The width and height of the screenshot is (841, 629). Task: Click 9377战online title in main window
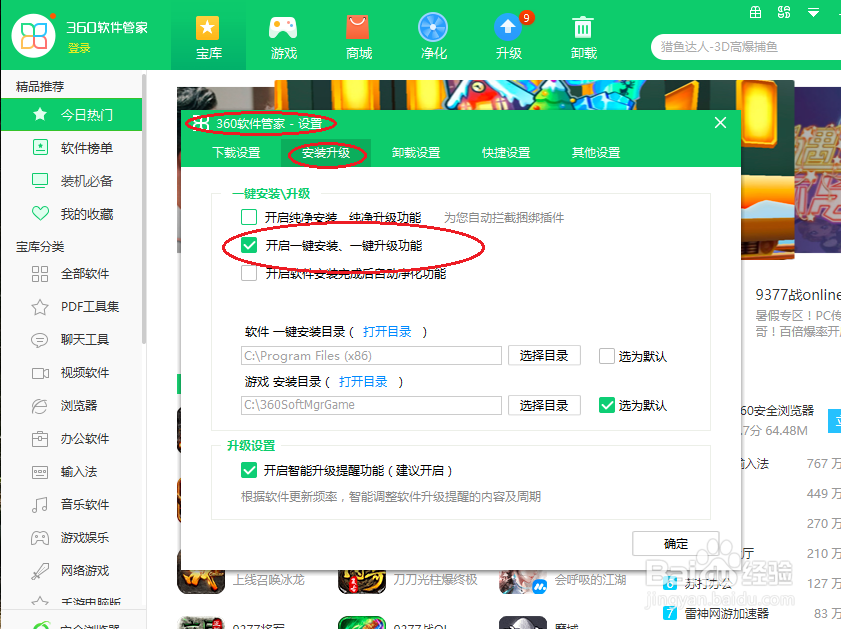pos(798,294)
